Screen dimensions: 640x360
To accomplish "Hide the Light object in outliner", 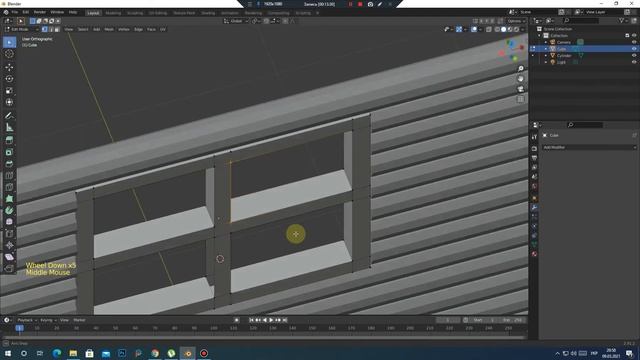I will click(634, 62).
